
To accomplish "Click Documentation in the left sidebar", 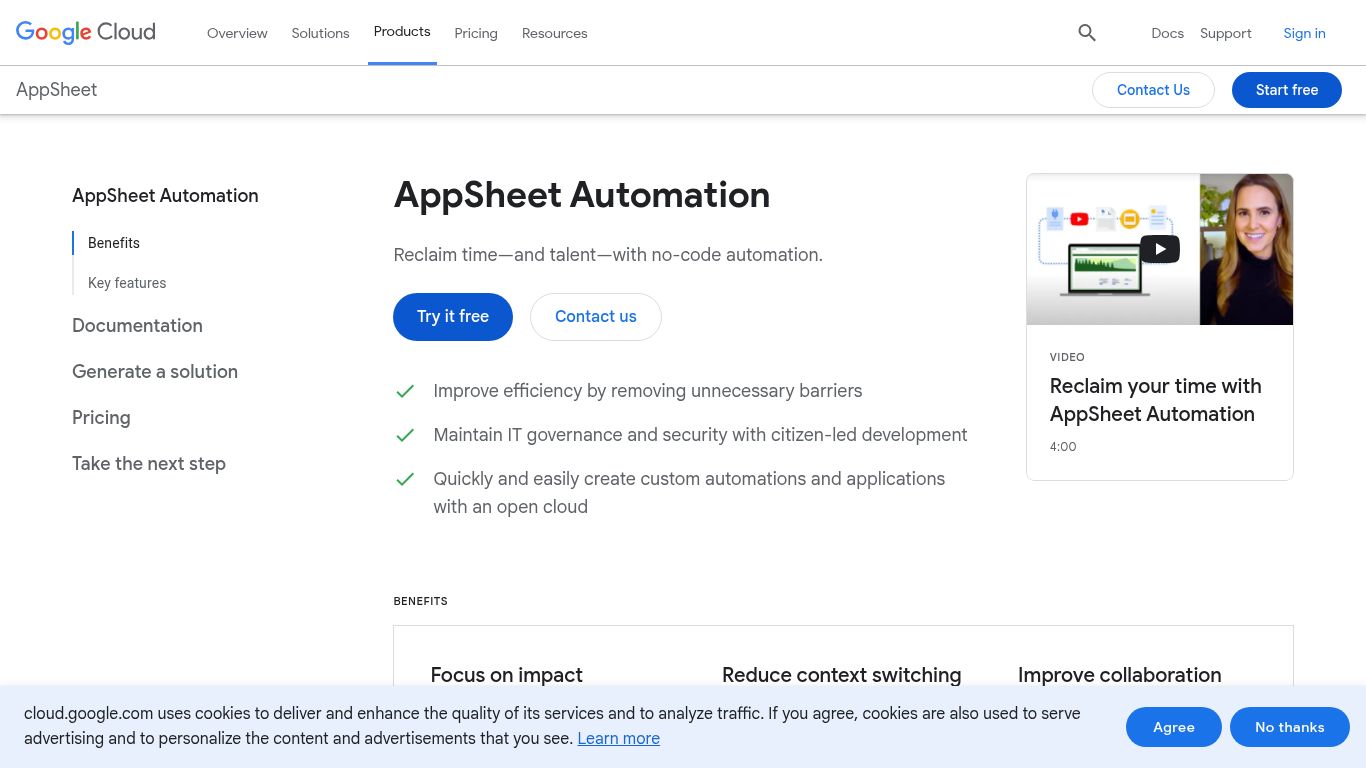I will coord(137,325).
